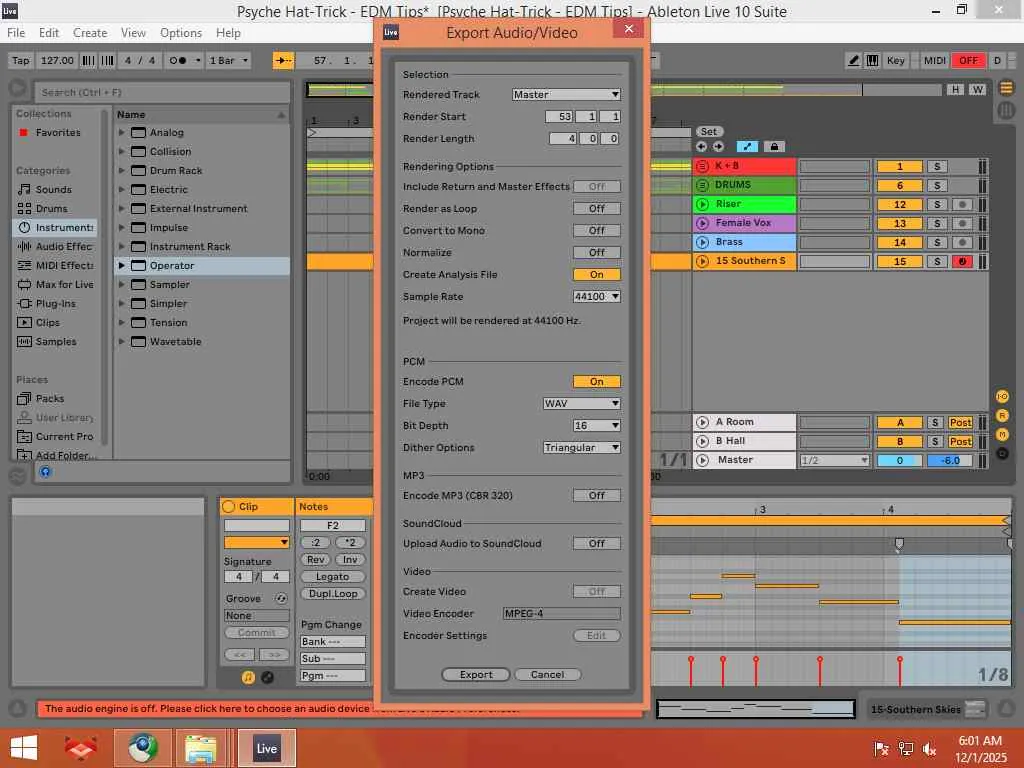Click the Search browser field
This screenshot has width=1024, height=768.
click(x=162, y=92)
